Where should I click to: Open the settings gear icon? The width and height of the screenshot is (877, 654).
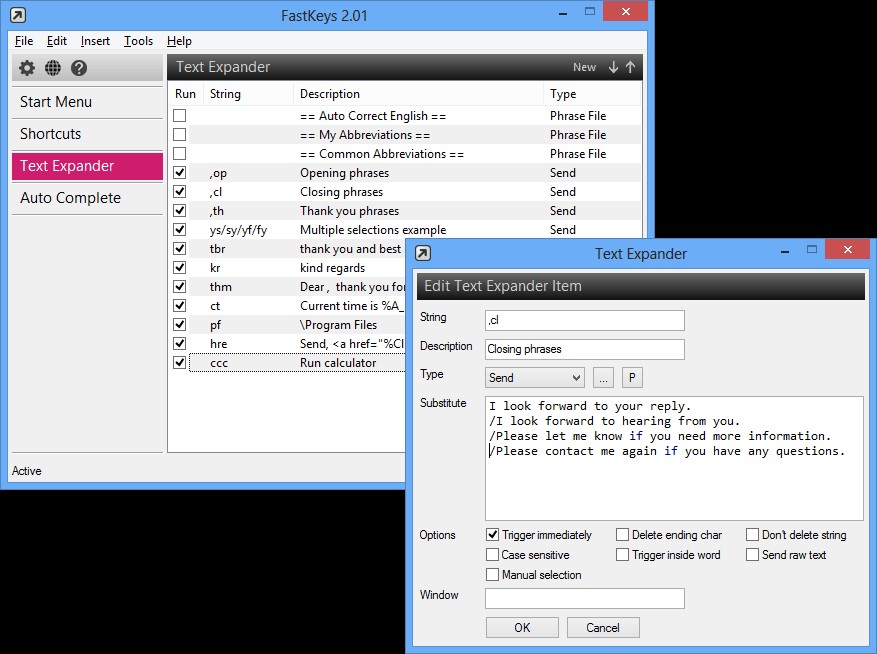click(x=27, y=68)
